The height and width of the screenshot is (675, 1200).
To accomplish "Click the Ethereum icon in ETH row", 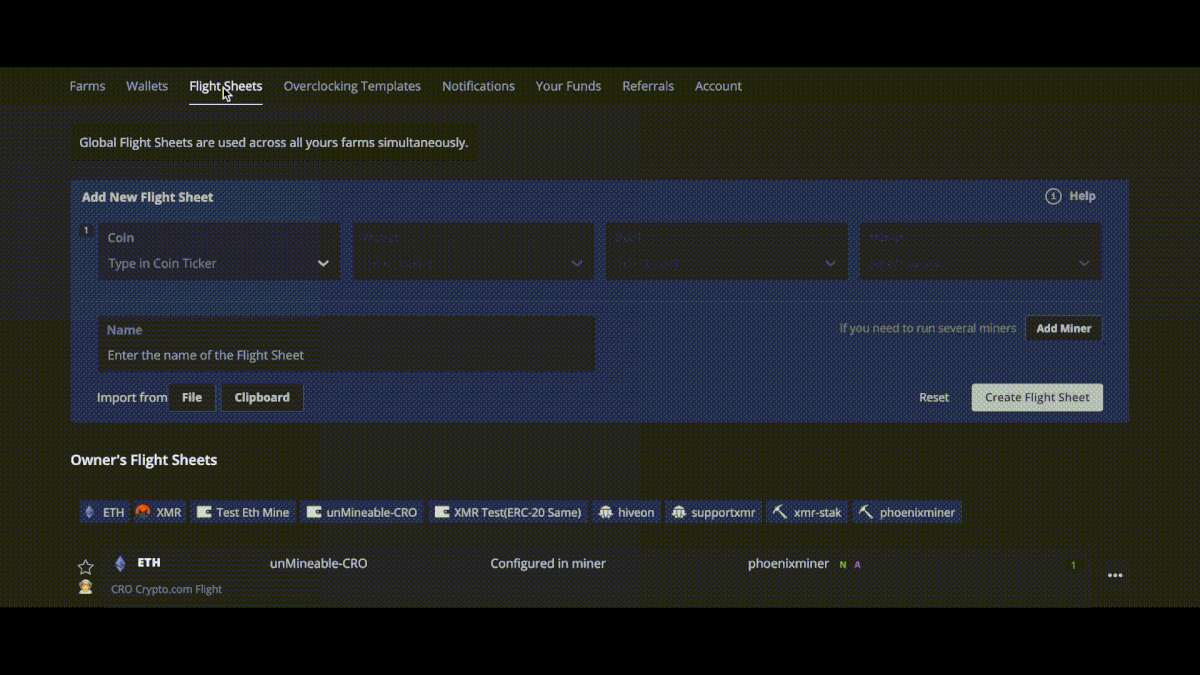I will [x=120, y=564].
